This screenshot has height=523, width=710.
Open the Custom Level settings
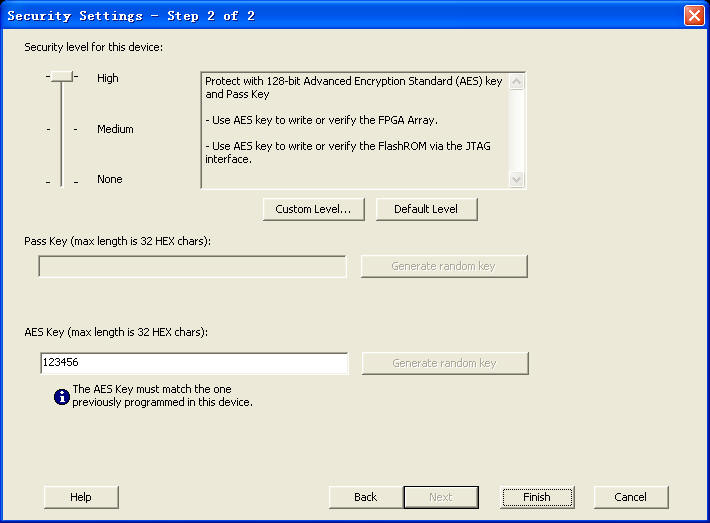313,209
